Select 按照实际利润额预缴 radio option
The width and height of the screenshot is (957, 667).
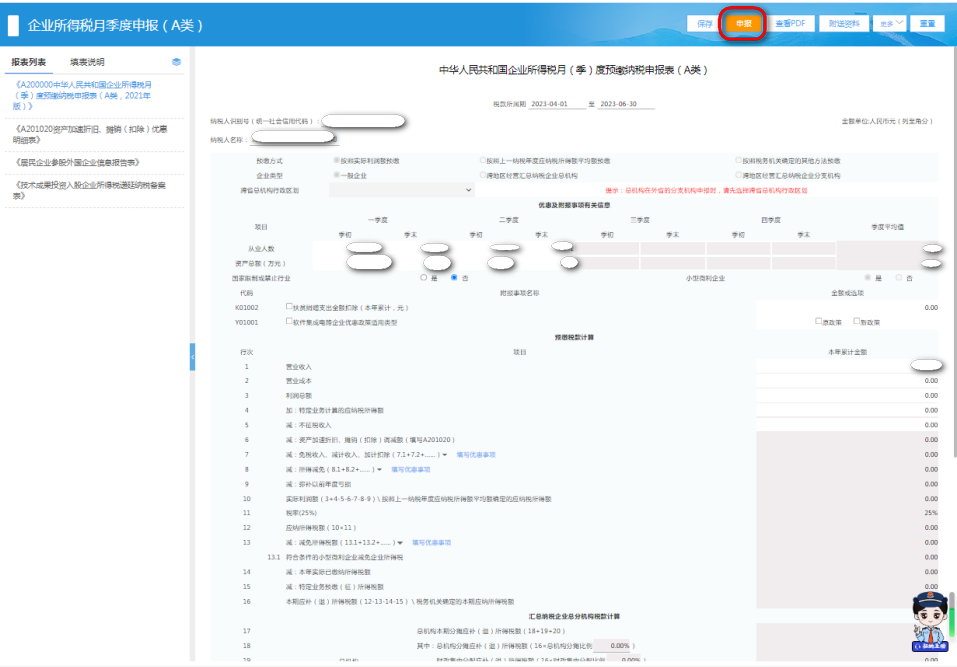click(x=336, y=160)
